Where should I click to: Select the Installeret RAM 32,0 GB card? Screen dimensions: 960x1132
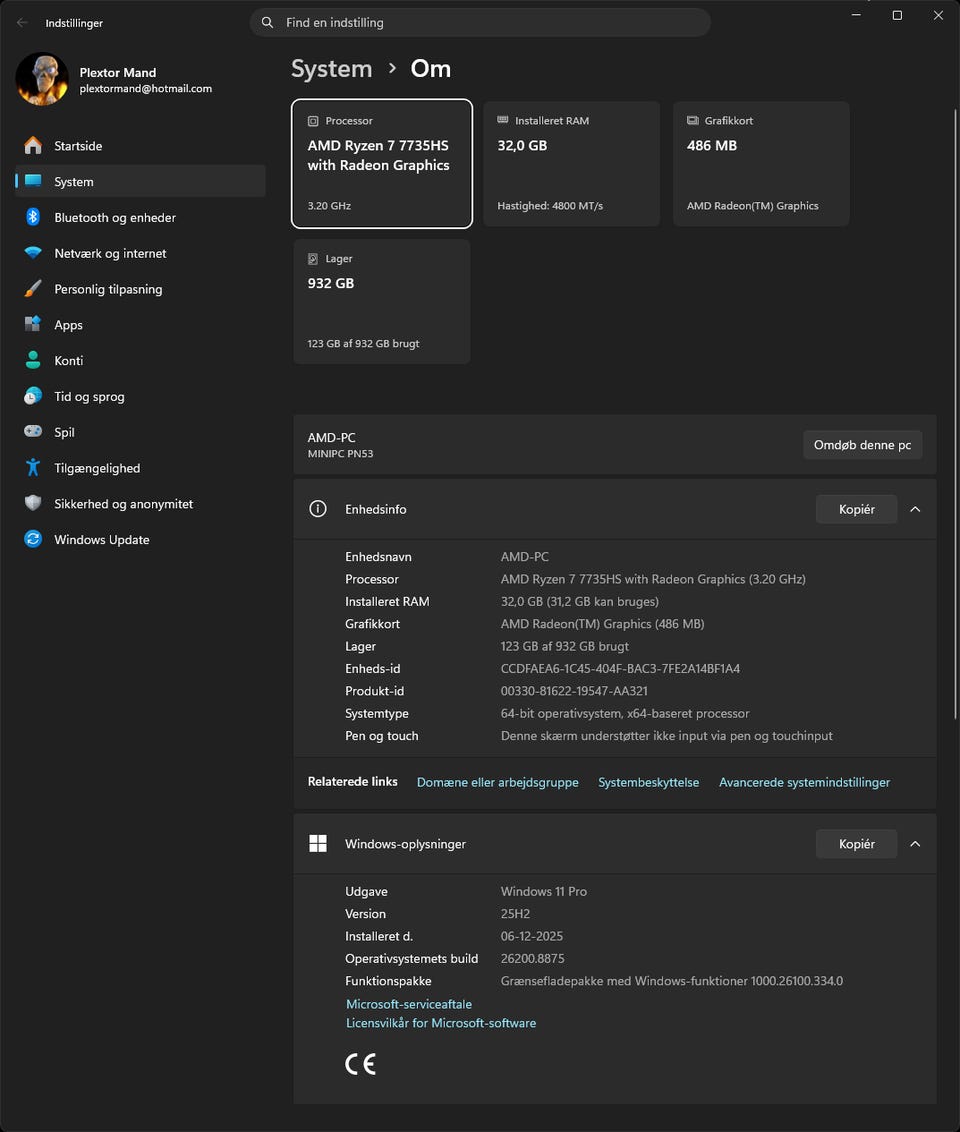(572, 164)
